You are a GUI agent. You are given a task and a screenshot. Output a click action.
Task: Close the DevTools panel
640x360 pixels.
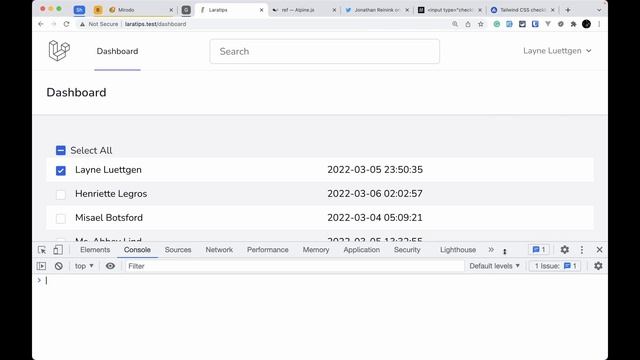599,249
